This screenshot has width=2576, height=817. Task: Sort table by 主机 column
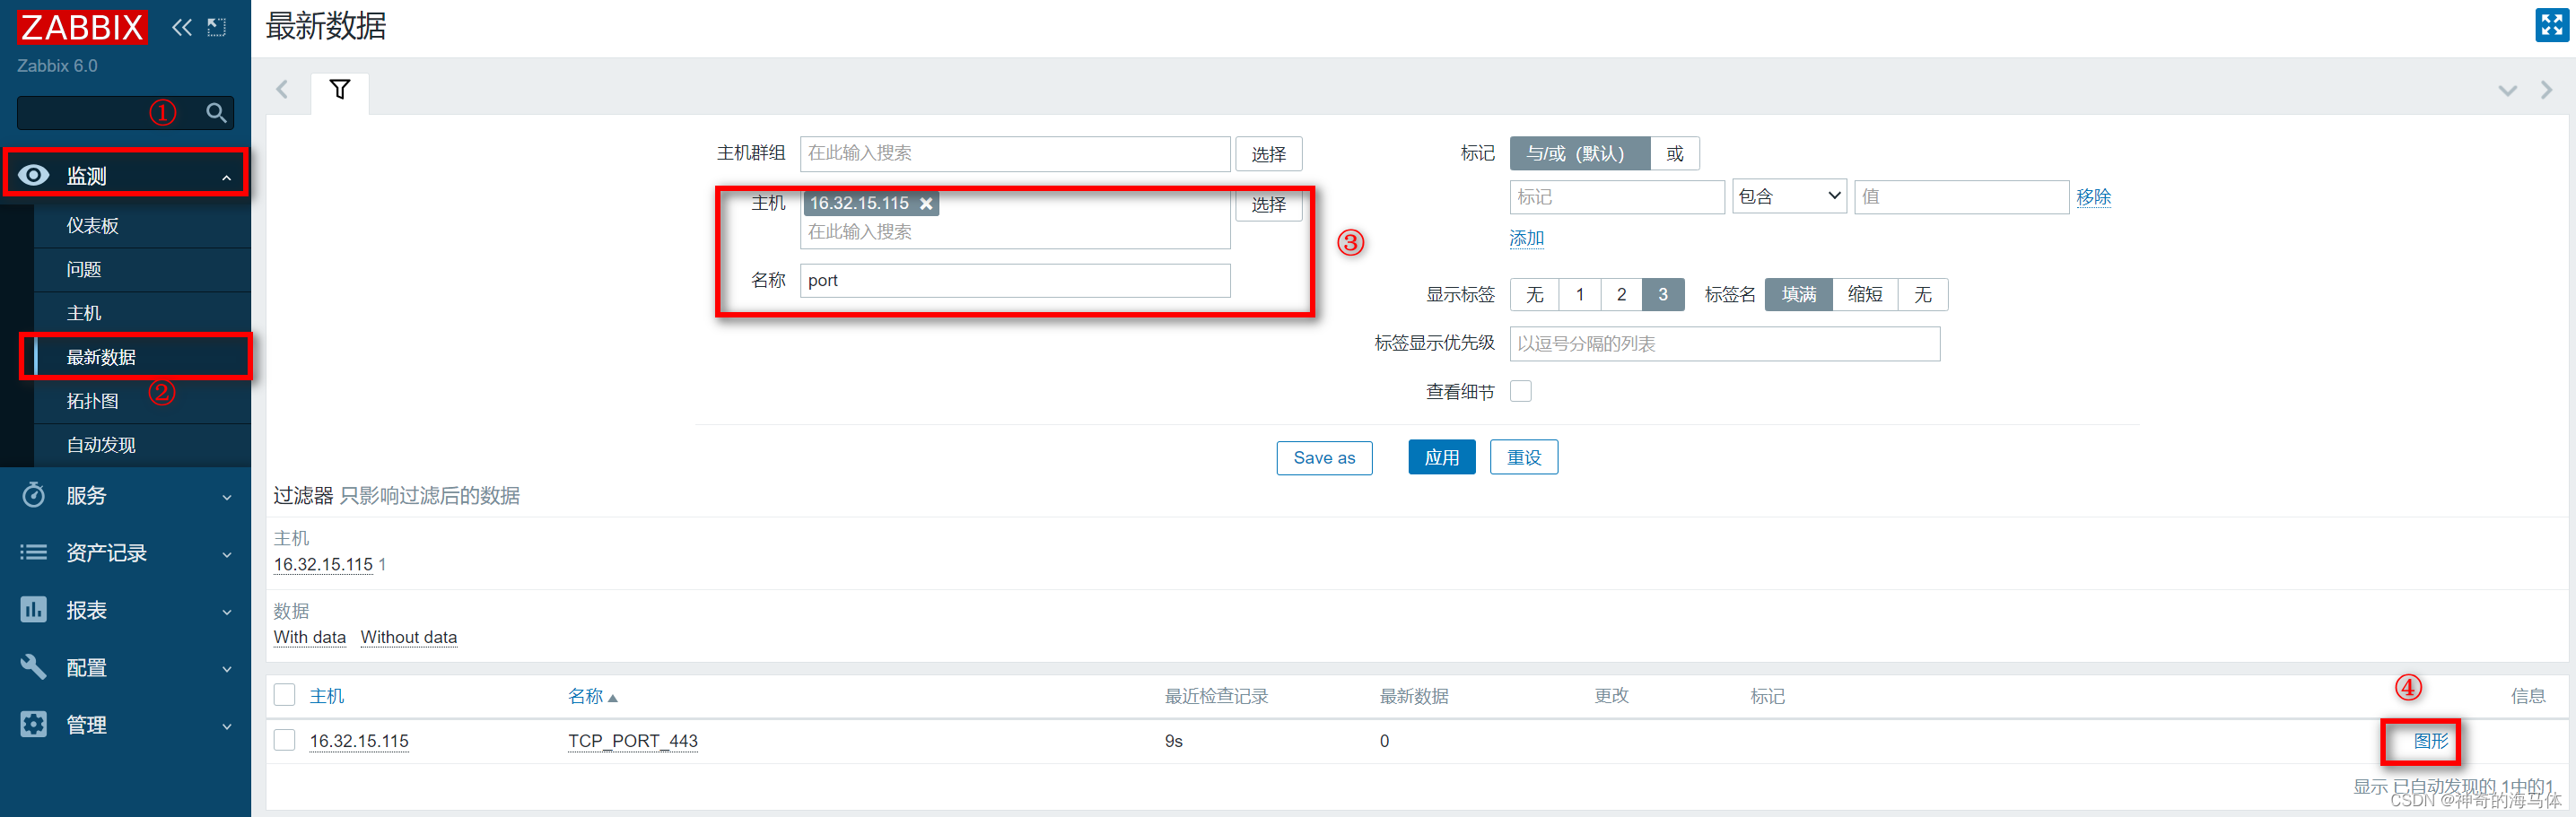[x=327, y=696]
